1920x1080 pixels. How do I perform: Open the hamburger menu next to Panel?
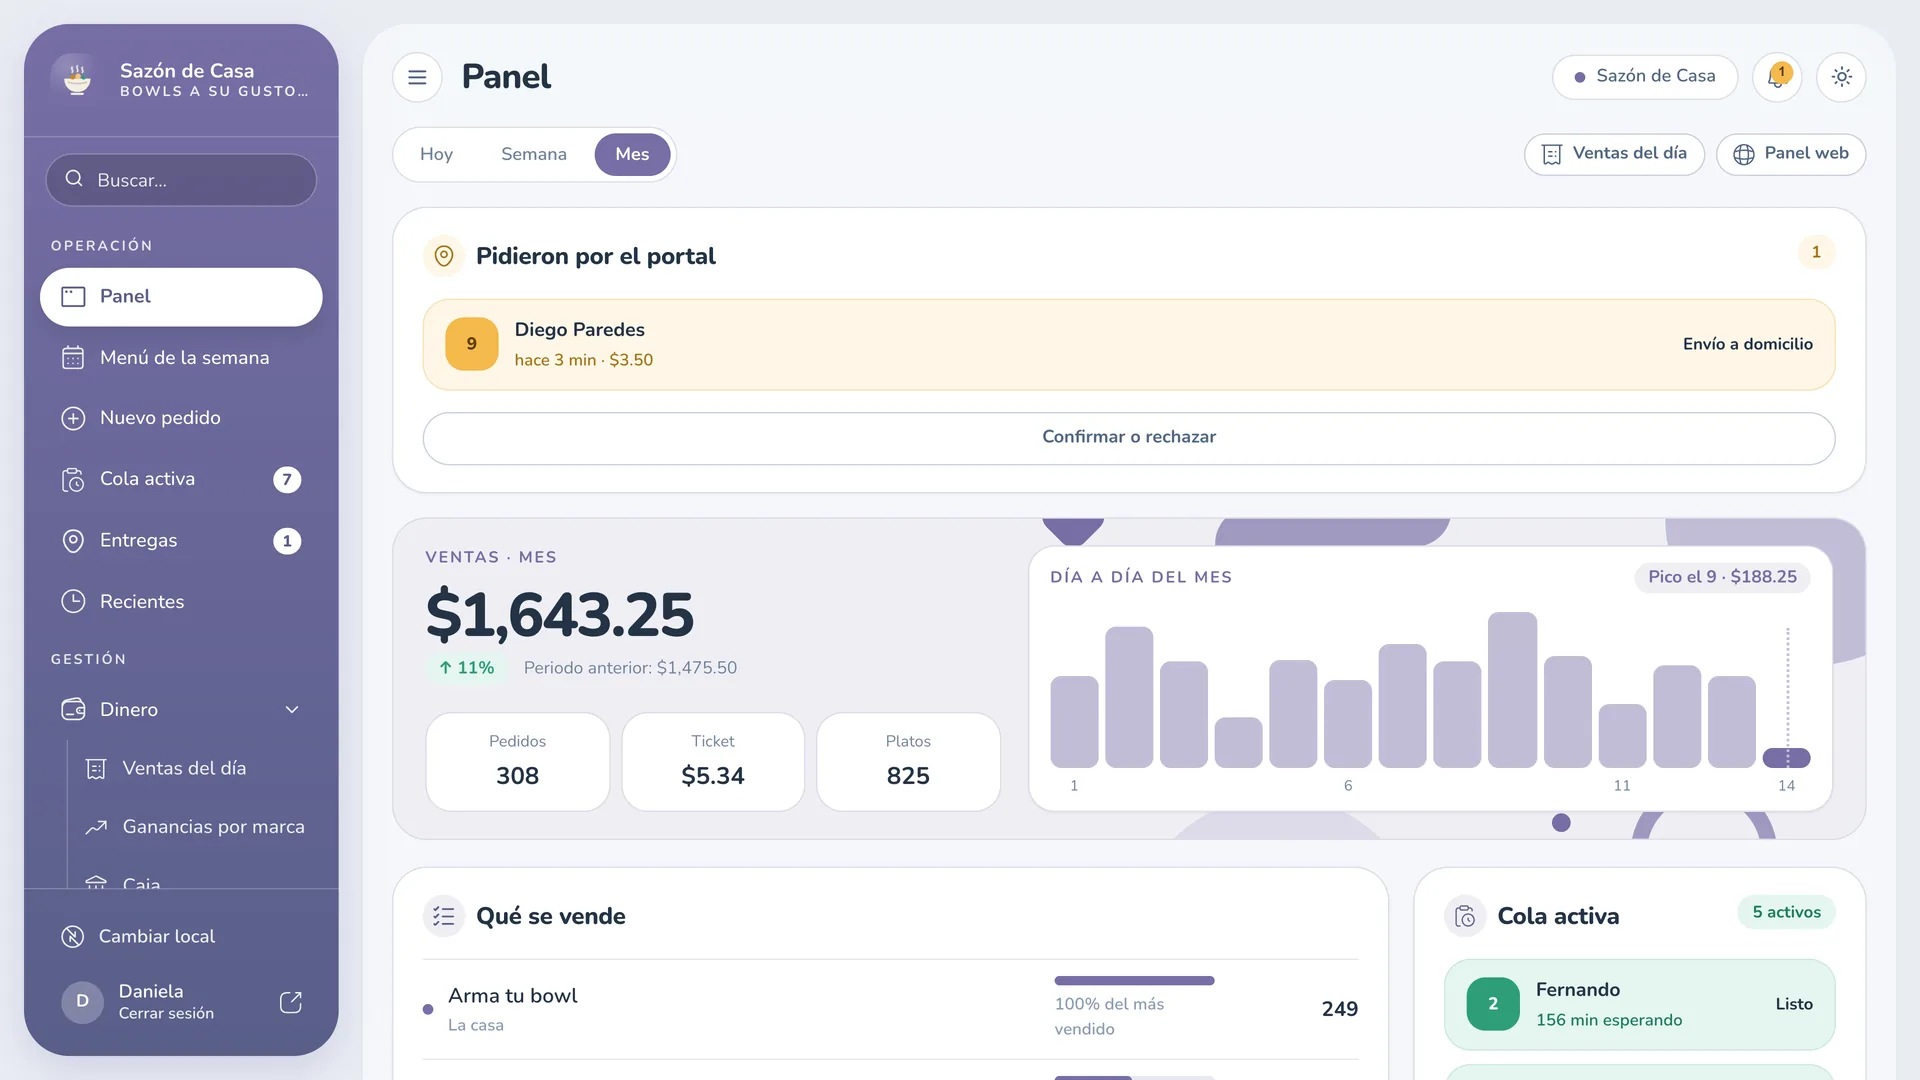tap(417, 77)
